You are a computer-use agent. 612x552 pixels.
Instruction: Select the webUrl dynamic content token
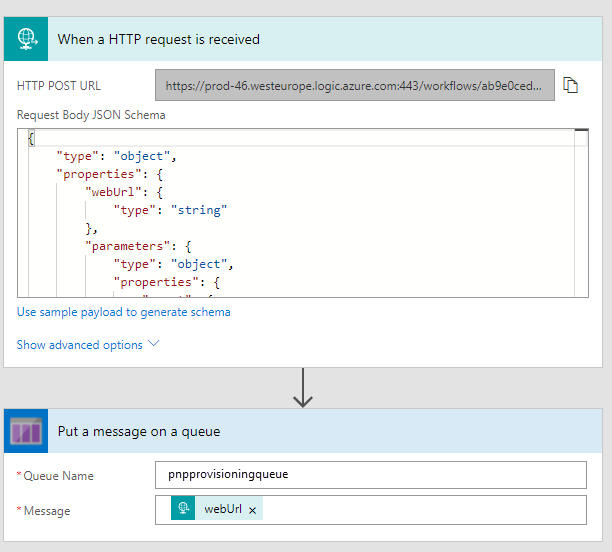[x=217, y=508]
